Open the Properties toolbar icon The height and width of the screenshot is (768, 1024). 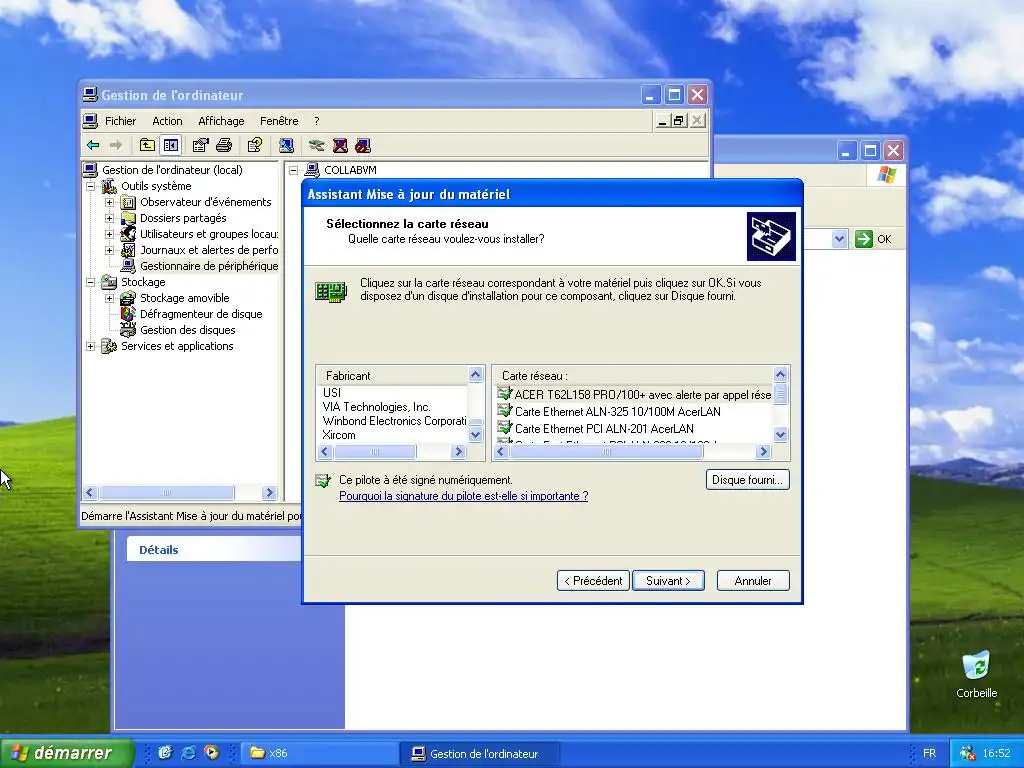(200, 145)
